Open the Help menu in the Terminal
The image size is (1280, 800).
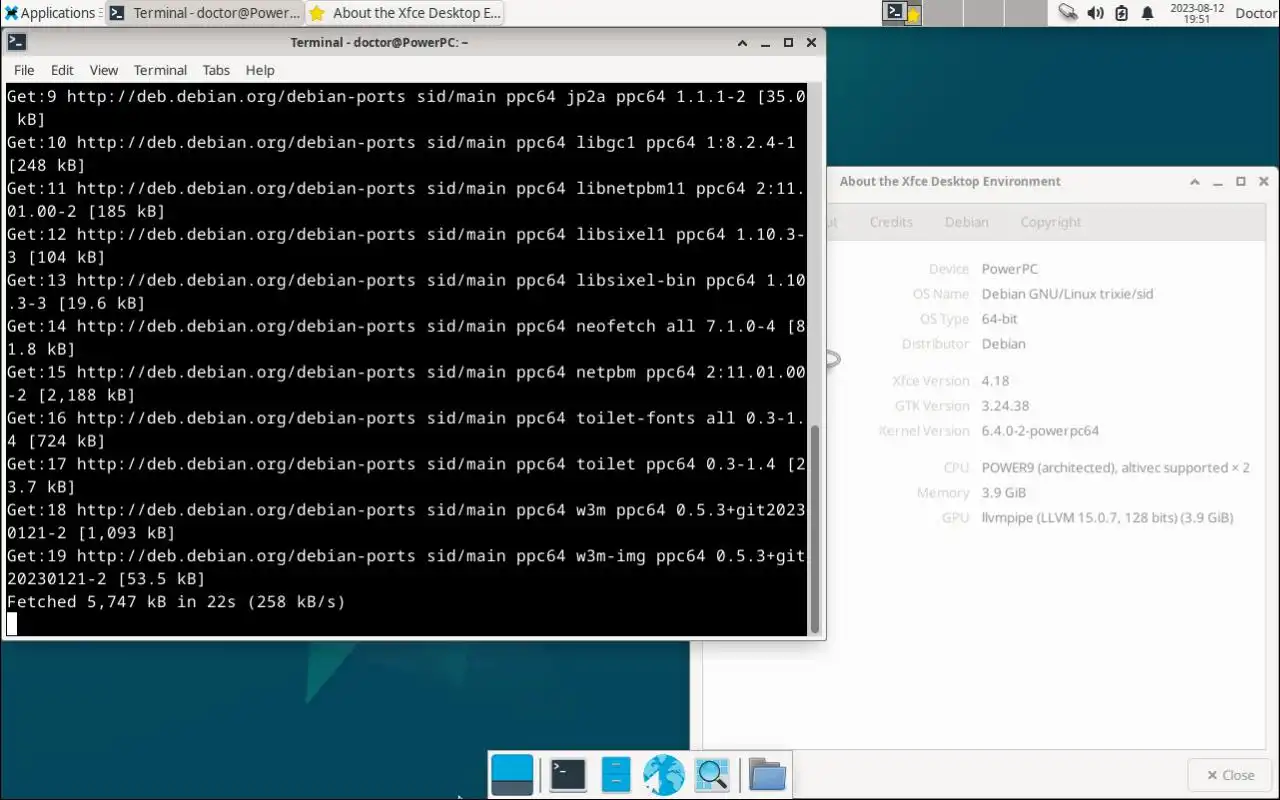pos(260,70)
